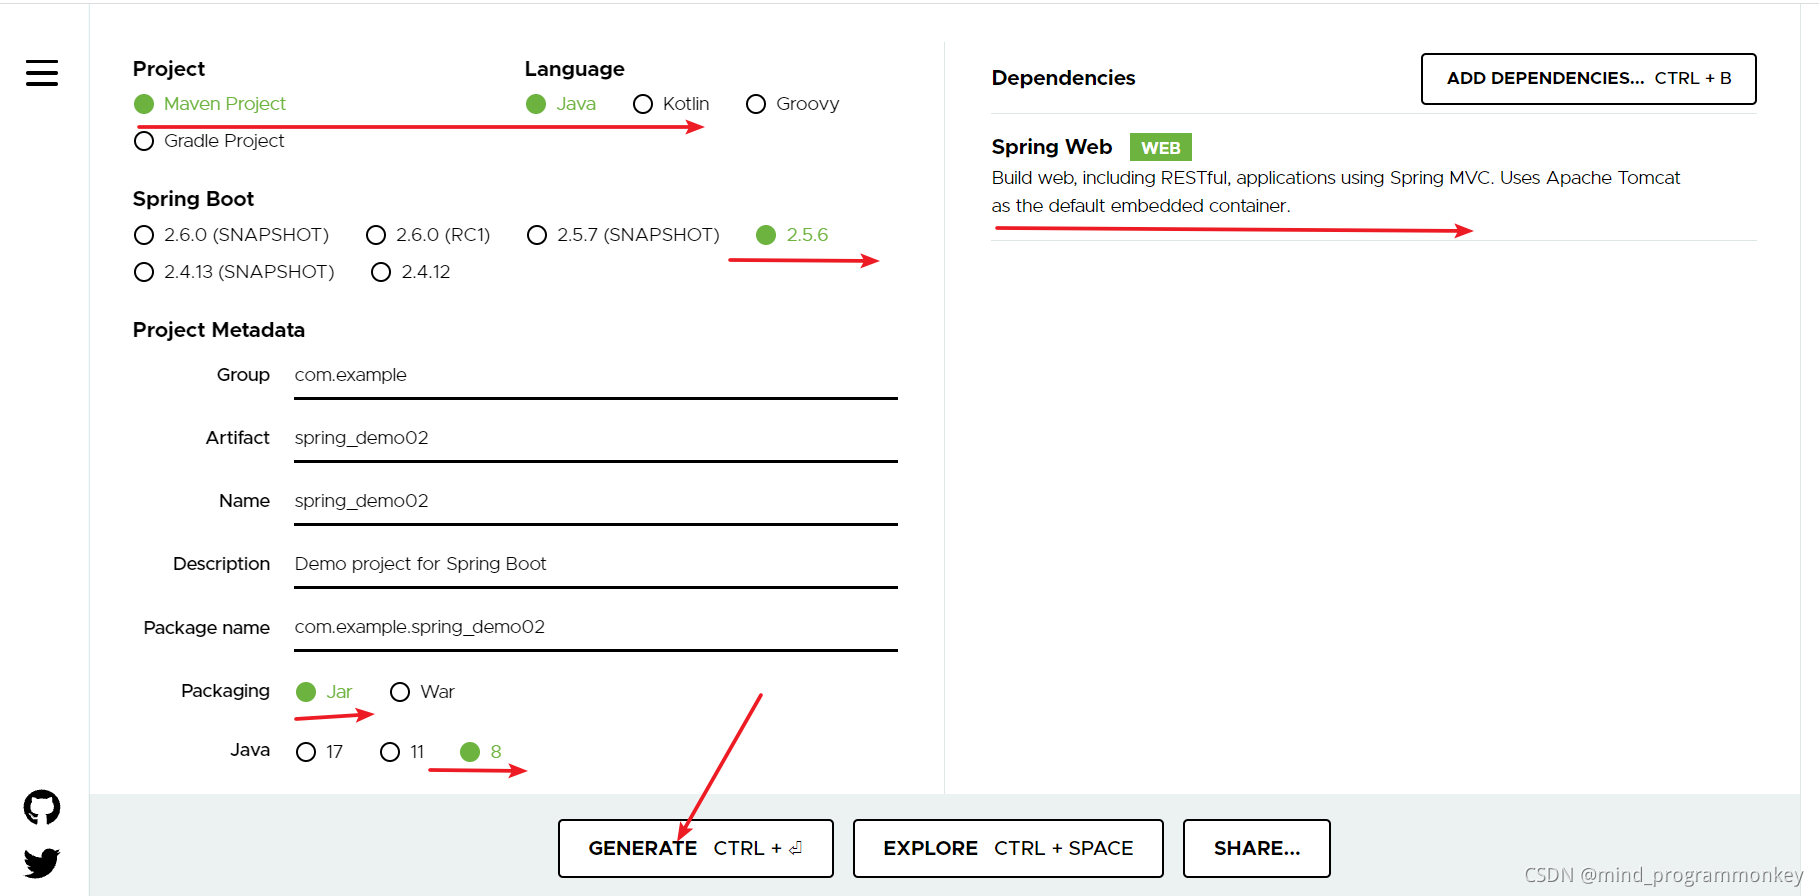
Task: Open the hamburger menu icon
Action: pos(42,73)
